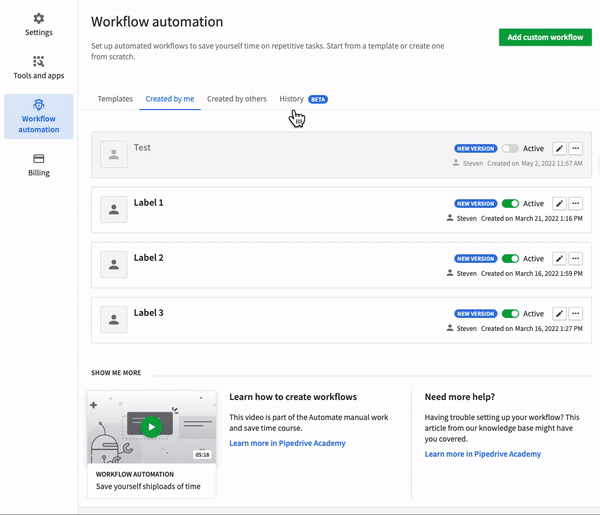The height and width of the screenshot is (515, 600).
Task: Click the pencil icon on Label 3
Action: point(559,313)
